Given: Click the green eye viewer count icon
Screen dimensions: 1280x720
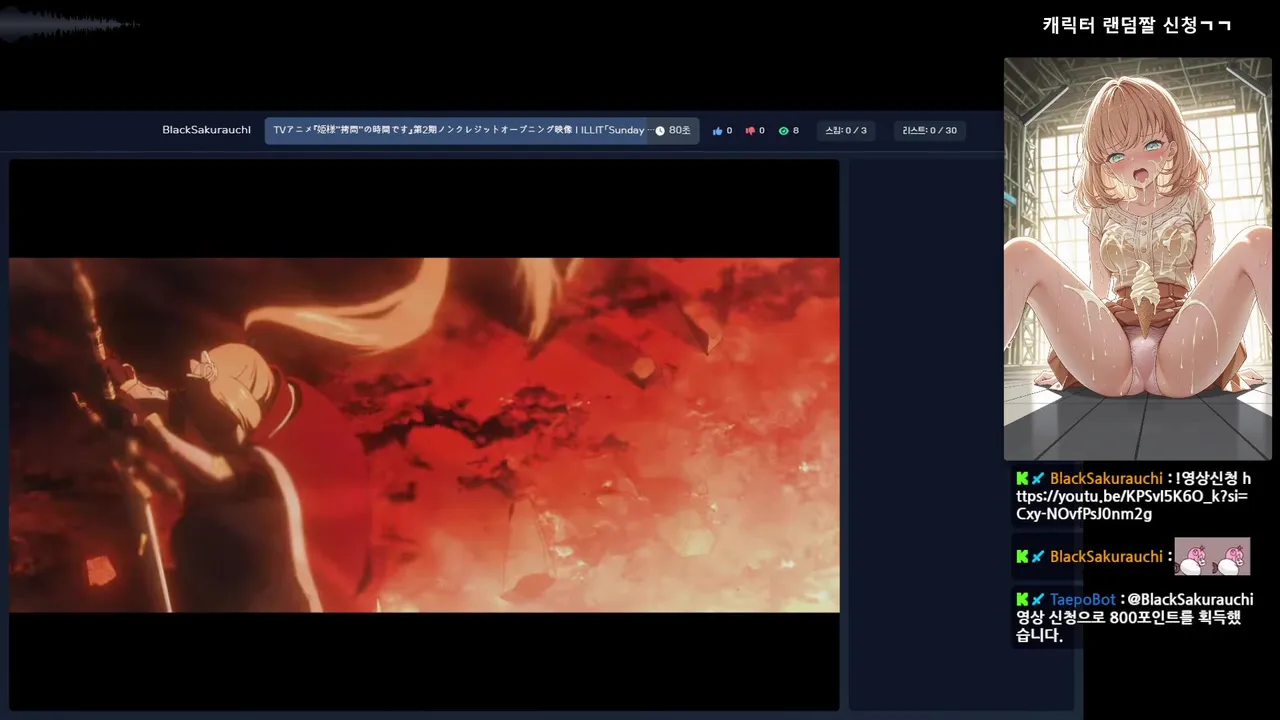Looking at the screenshot, I should tap(784, 131).
